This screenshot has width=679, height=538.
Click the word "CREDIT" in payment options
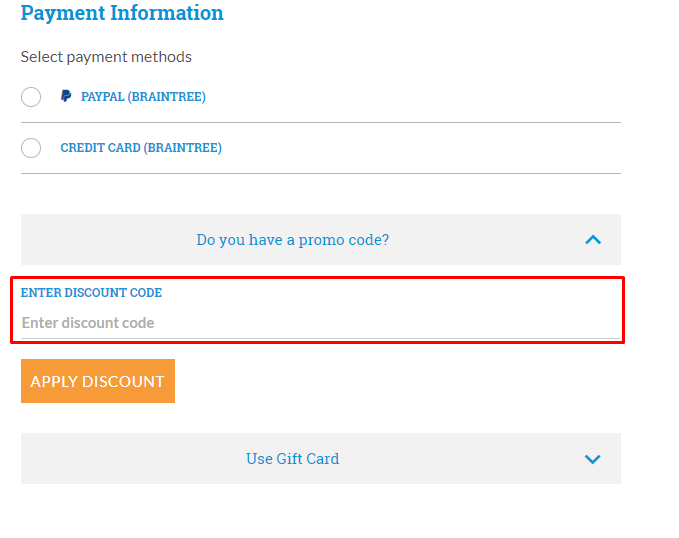click(82, 148)
